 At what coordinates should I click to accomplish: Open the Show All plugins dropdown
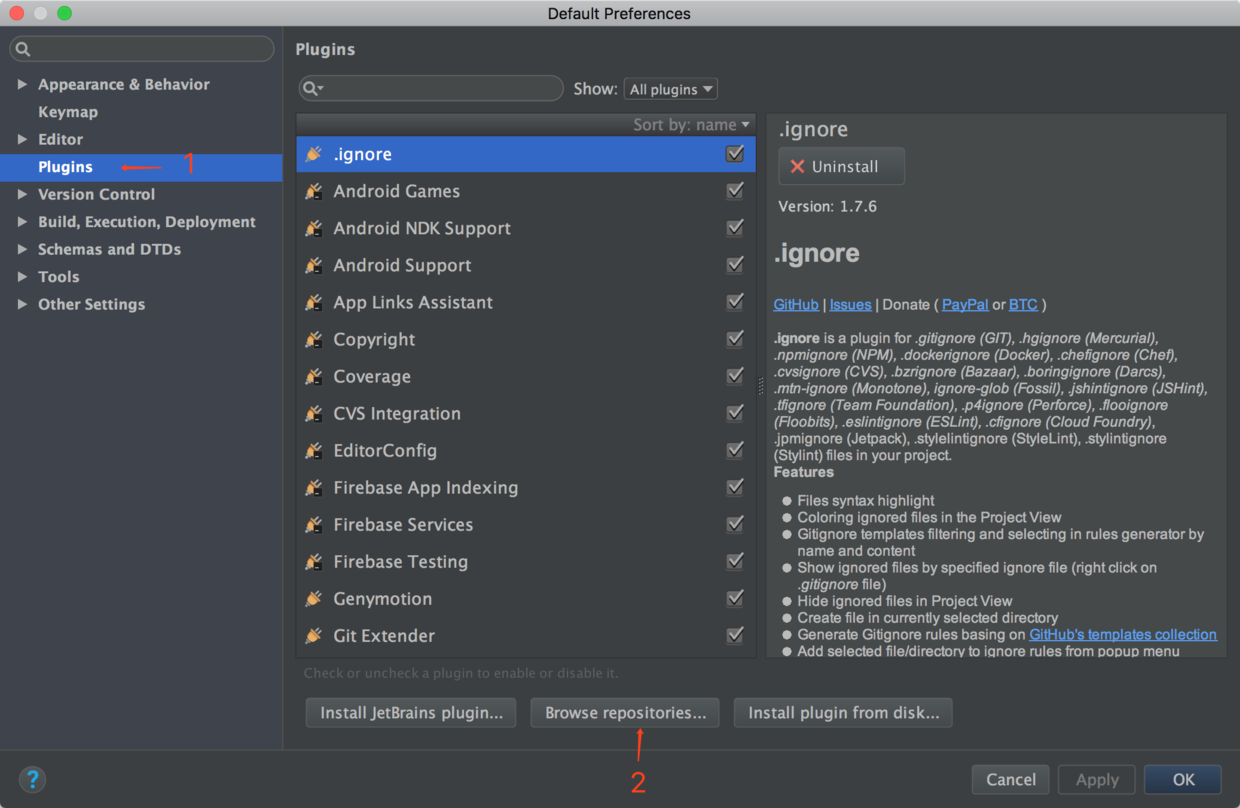(670, 89)
